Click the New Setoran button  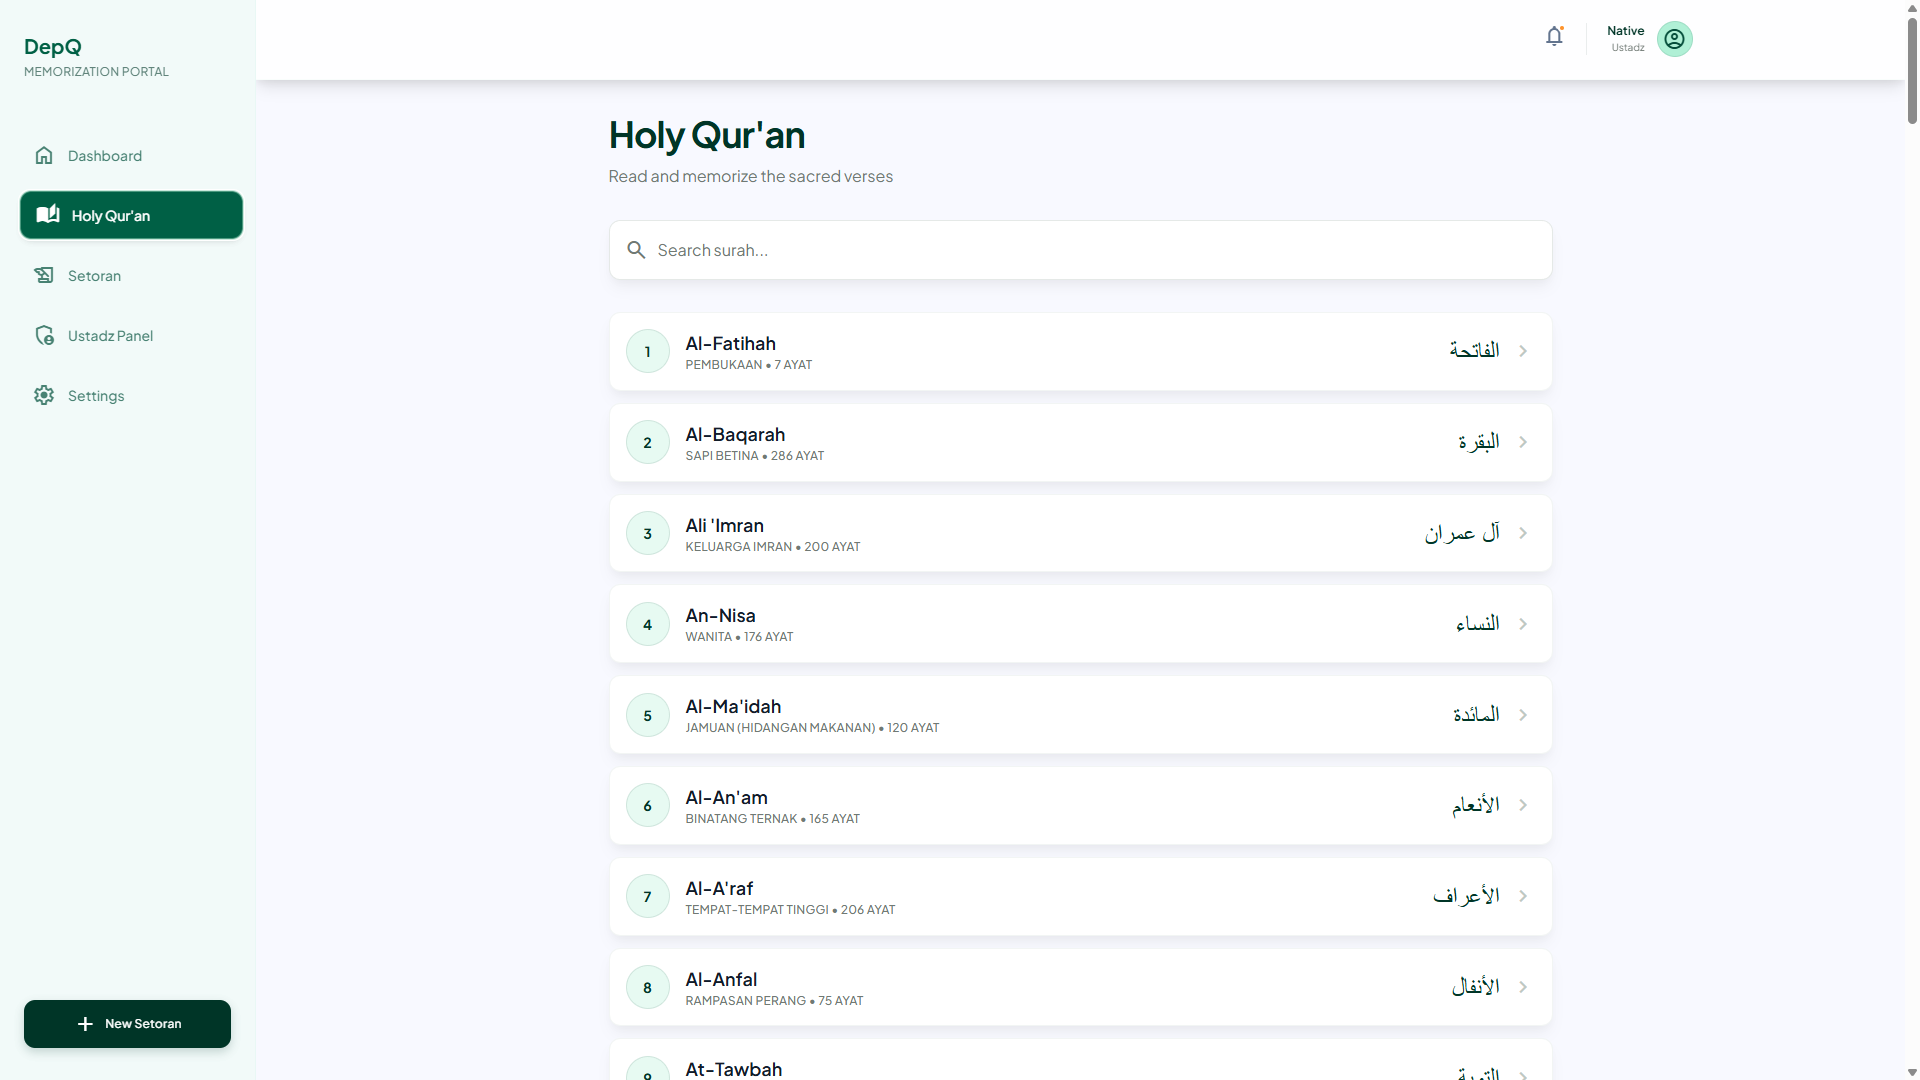tap(127, 1024)
